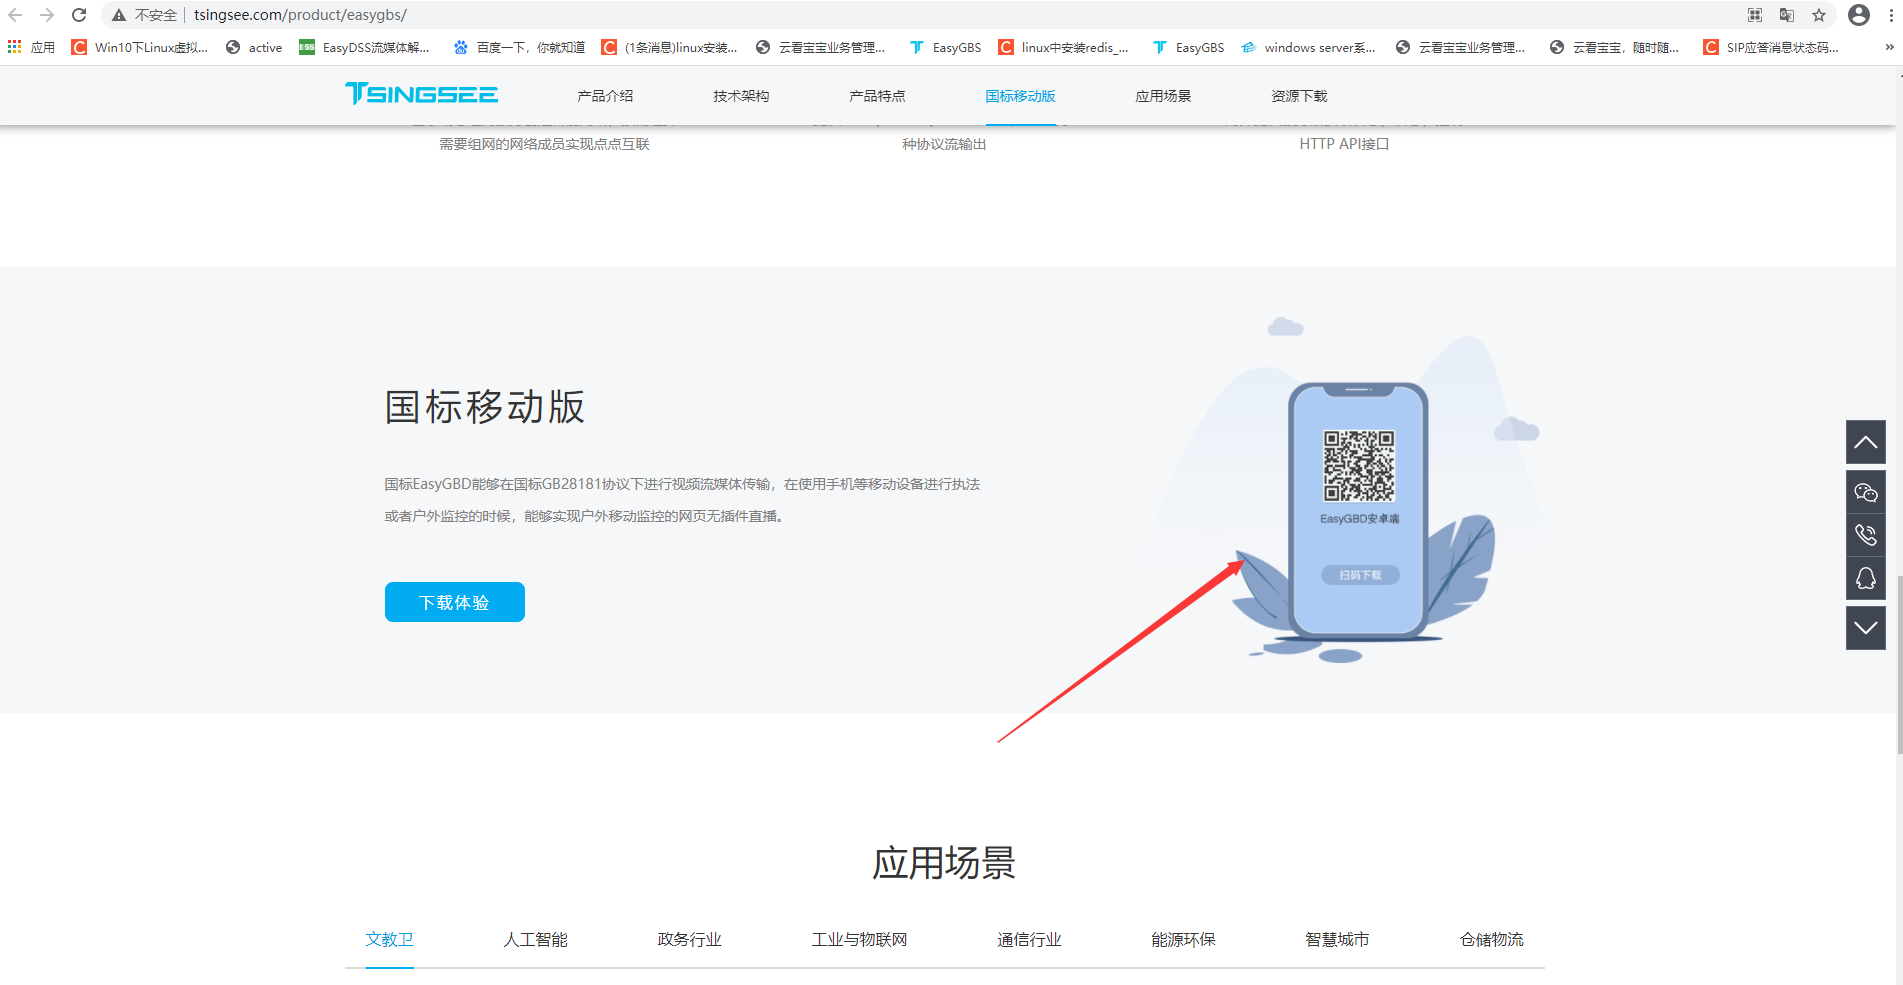The width and height of the screenshot is (1903, 985).
Task: Click the text 需要组网的网络成员实现点点互联
Action: [x=544, y=144]
